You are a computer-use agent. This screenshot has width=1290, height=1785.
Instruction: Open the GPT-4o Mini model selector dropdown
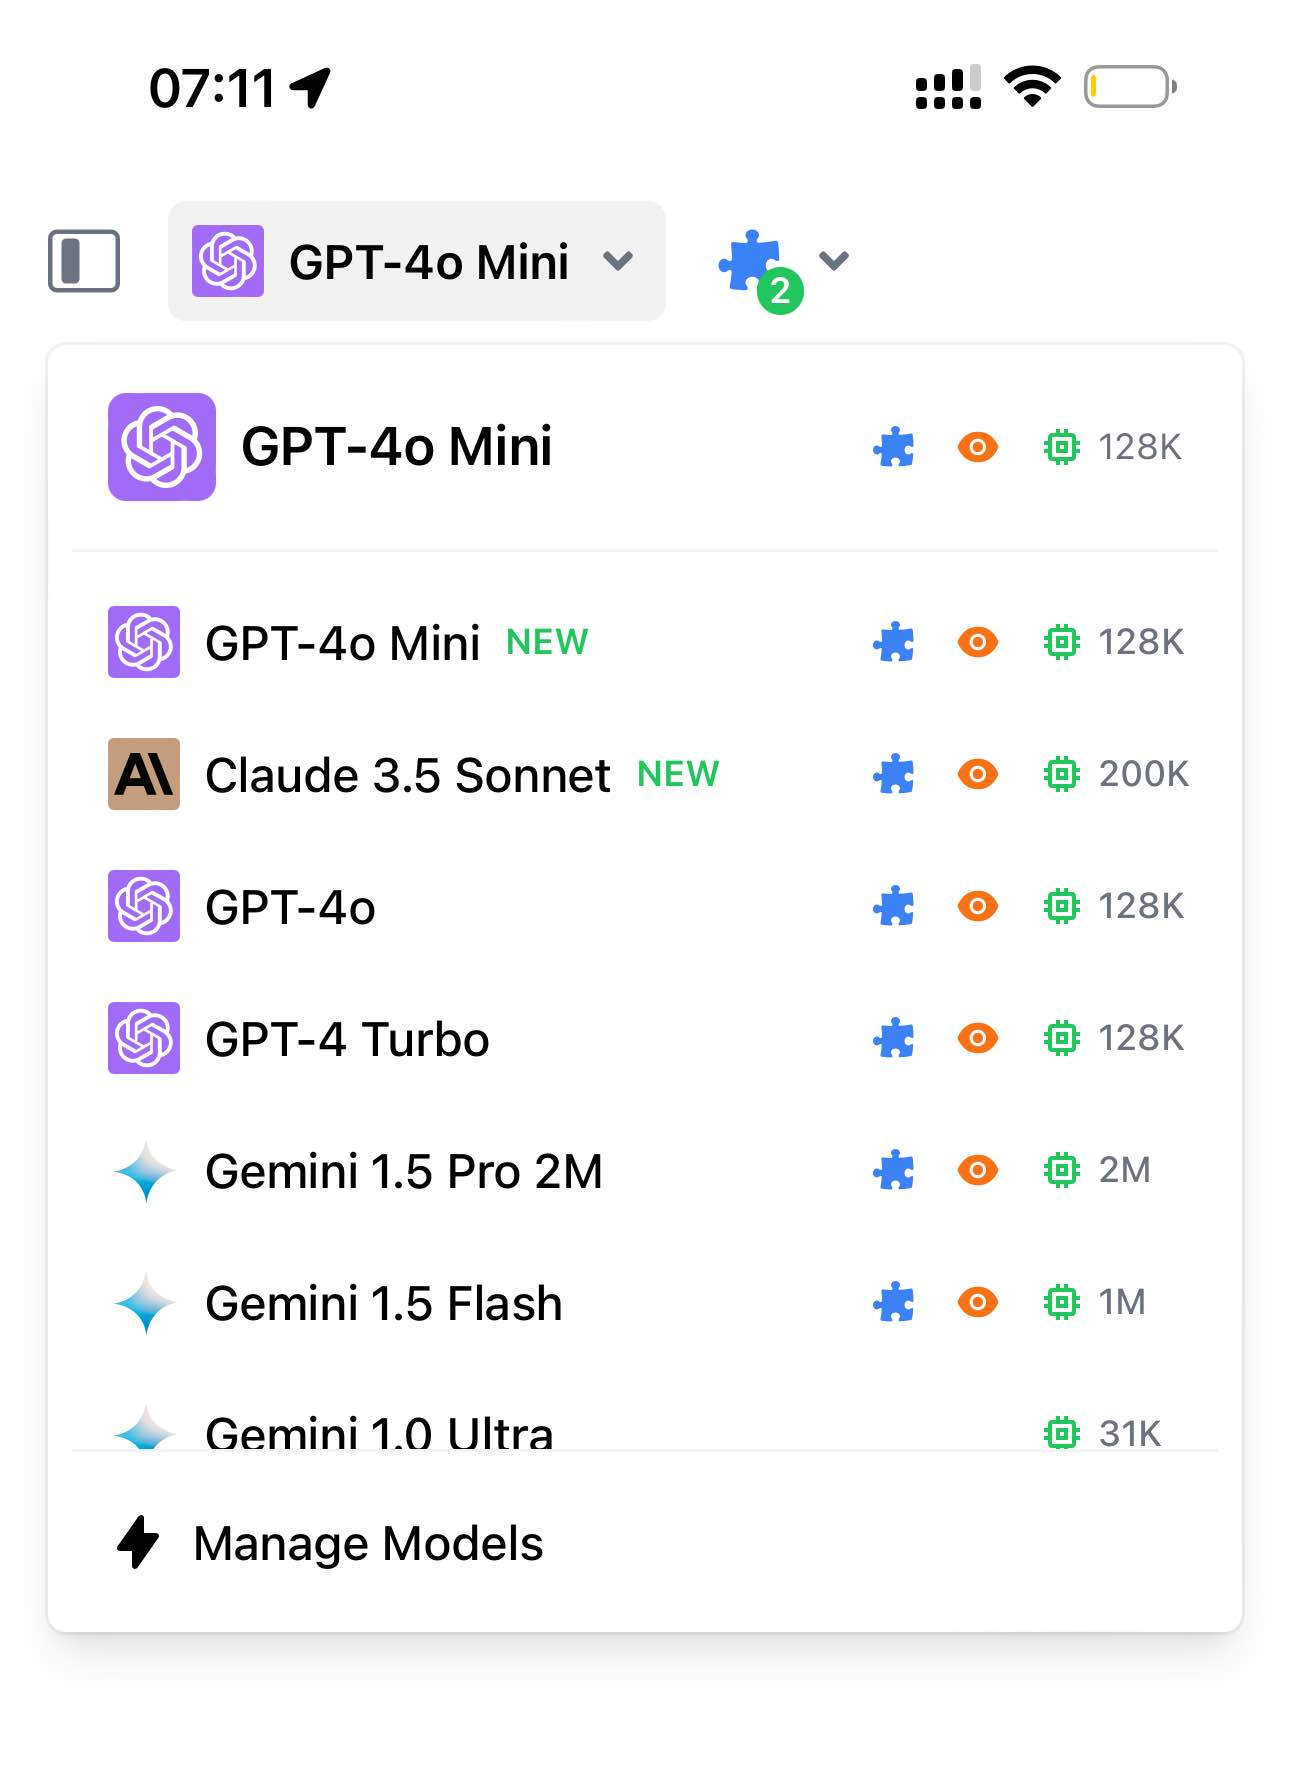click(x=417, y=261)
